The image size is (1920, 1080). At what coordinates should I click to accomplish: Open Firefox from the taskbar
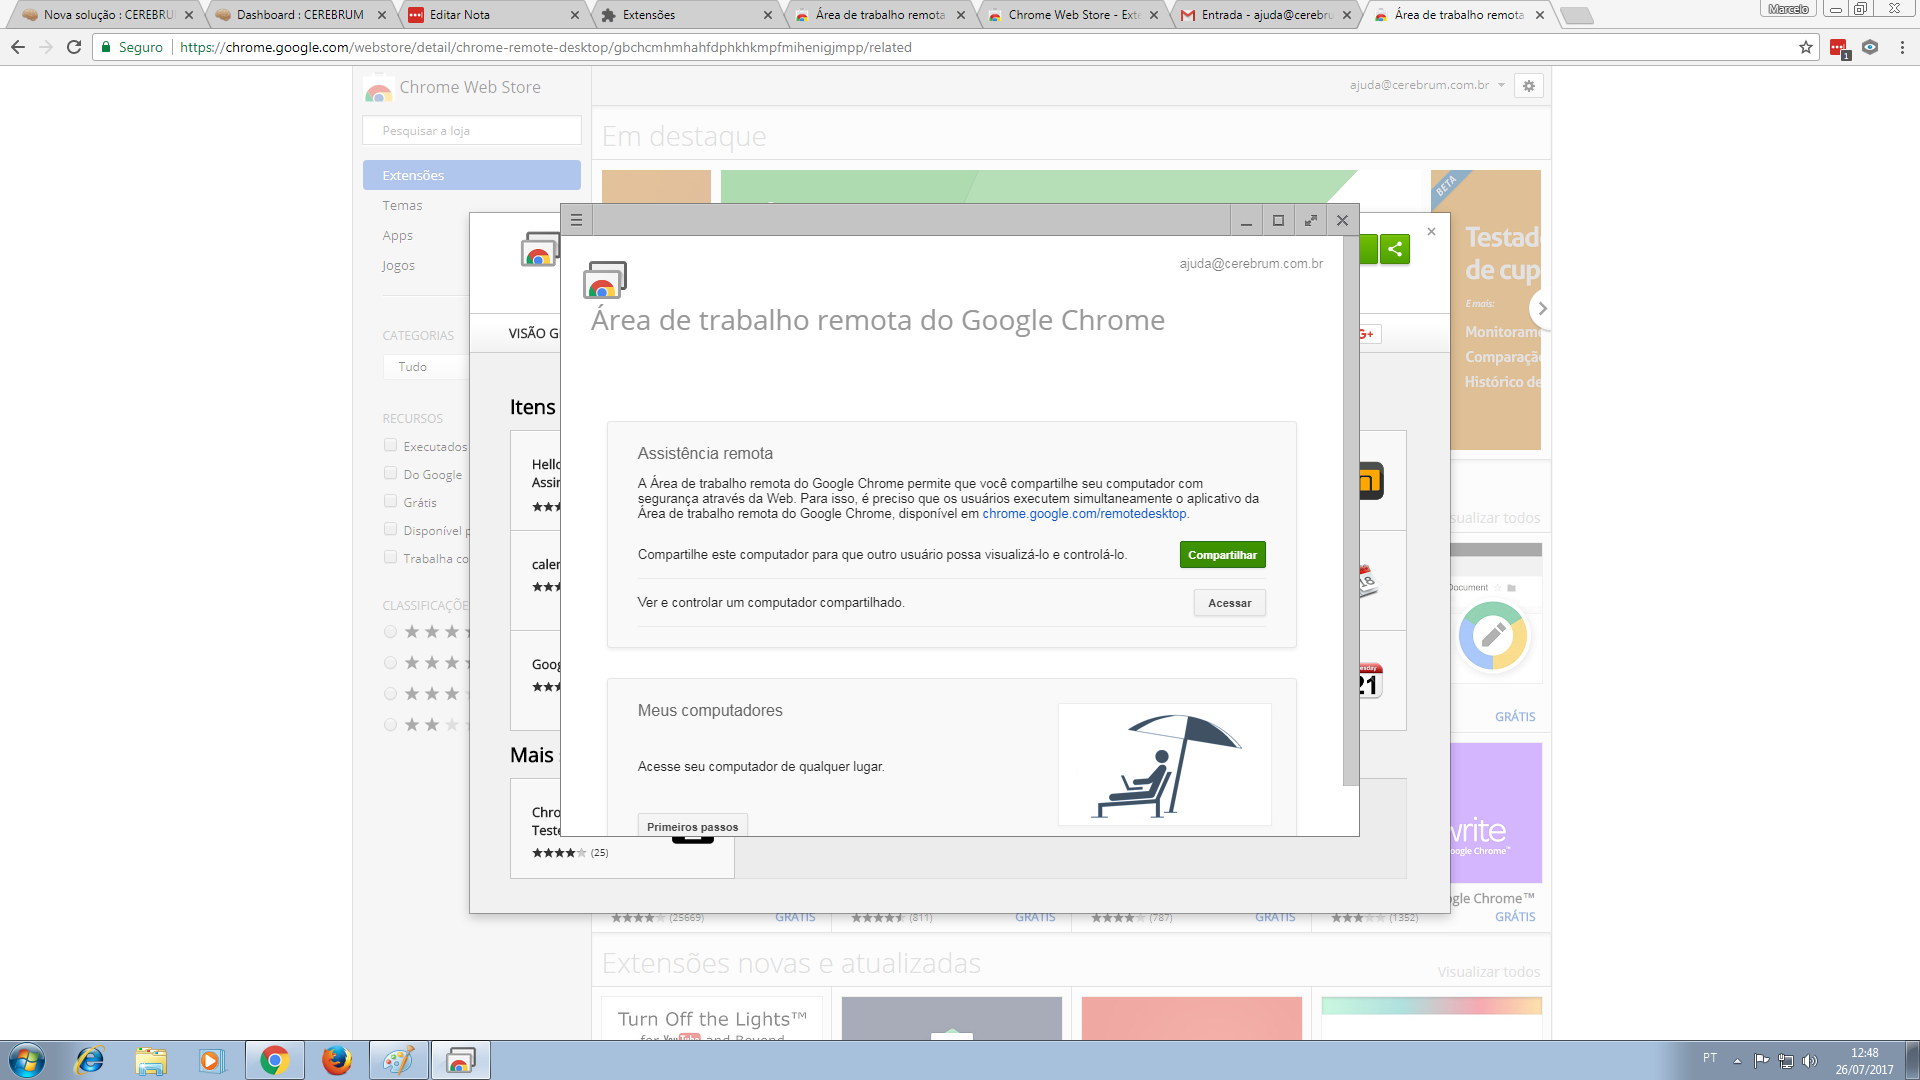336,1060
